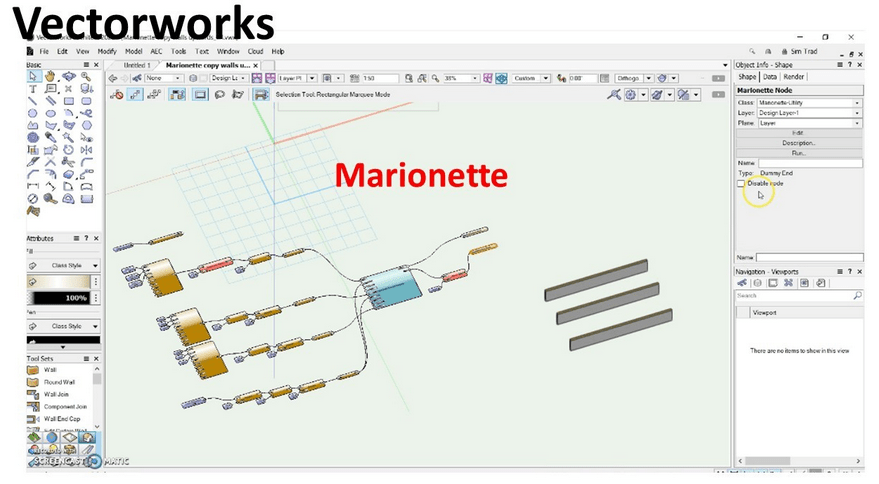The image size is (879, 484).
Task: Choose the Round Wall tool
Action: pyautogui.click(x=58, y=382)
